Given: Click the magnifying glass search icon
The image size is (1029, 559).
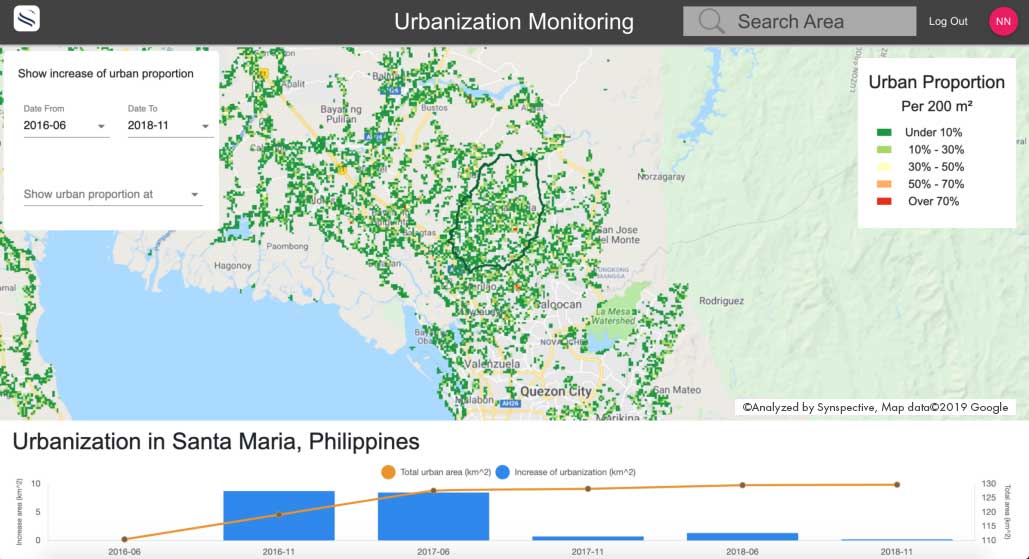Looking at the screenshot, I should point(711,21).
